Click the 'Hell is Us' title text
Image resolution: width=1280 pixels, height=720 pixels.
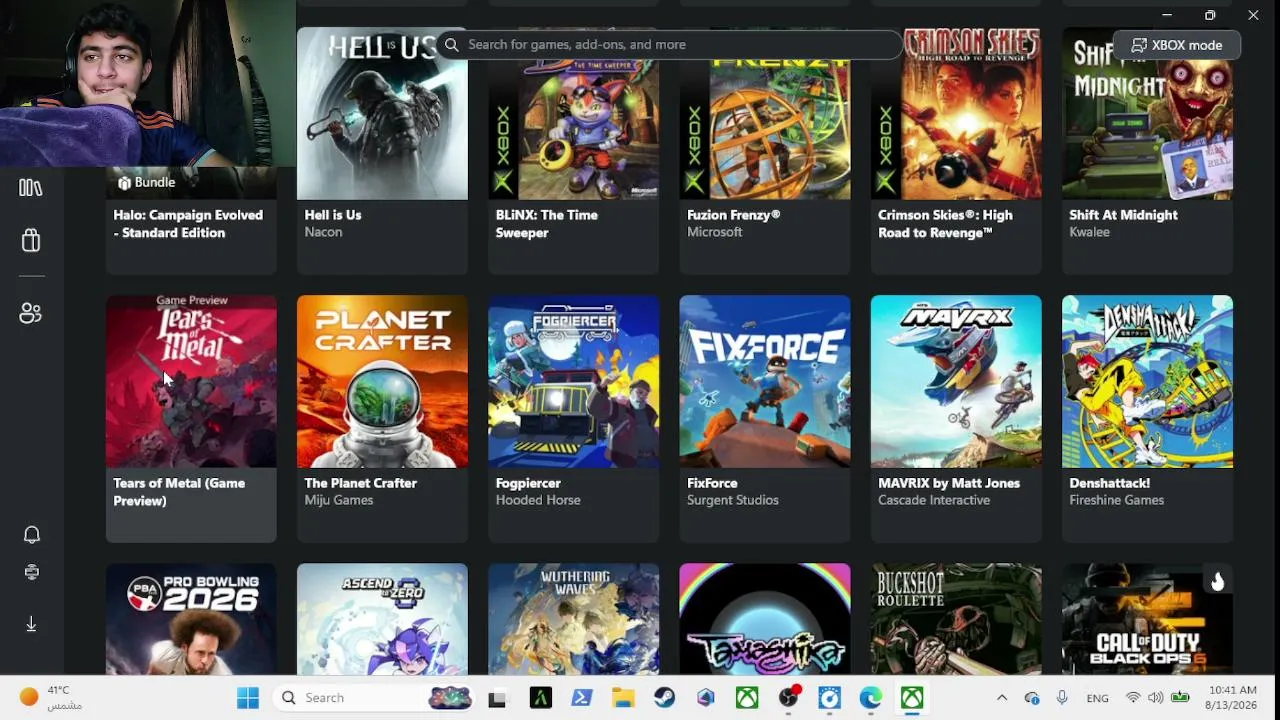click(x=333, y=215)
